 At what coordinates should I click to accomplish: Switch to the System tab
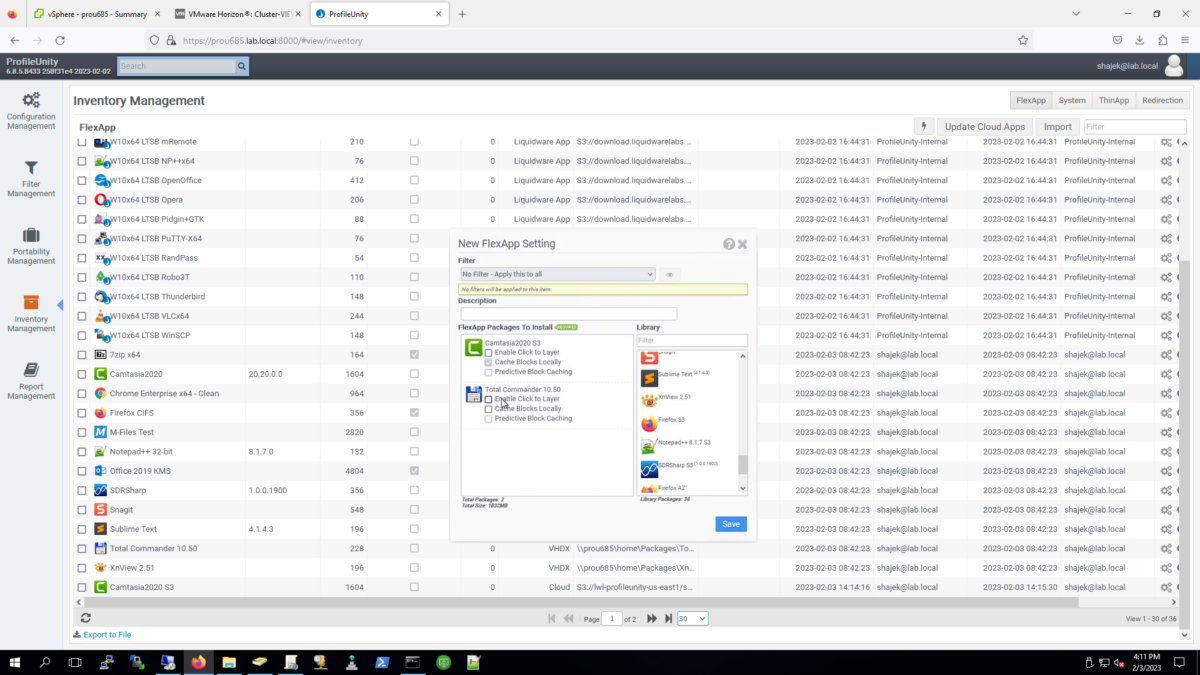click(1071, 100)
